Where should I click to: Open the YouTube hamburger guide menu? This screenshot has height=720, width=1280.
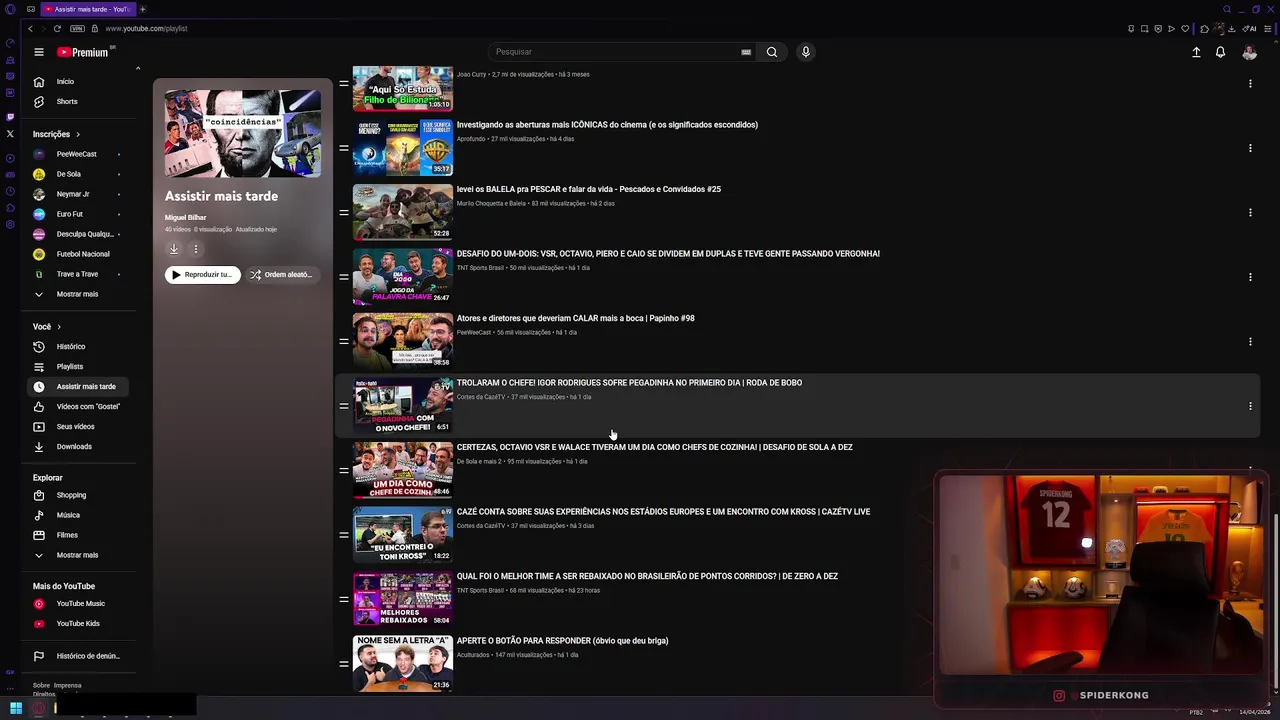point(39,52)
